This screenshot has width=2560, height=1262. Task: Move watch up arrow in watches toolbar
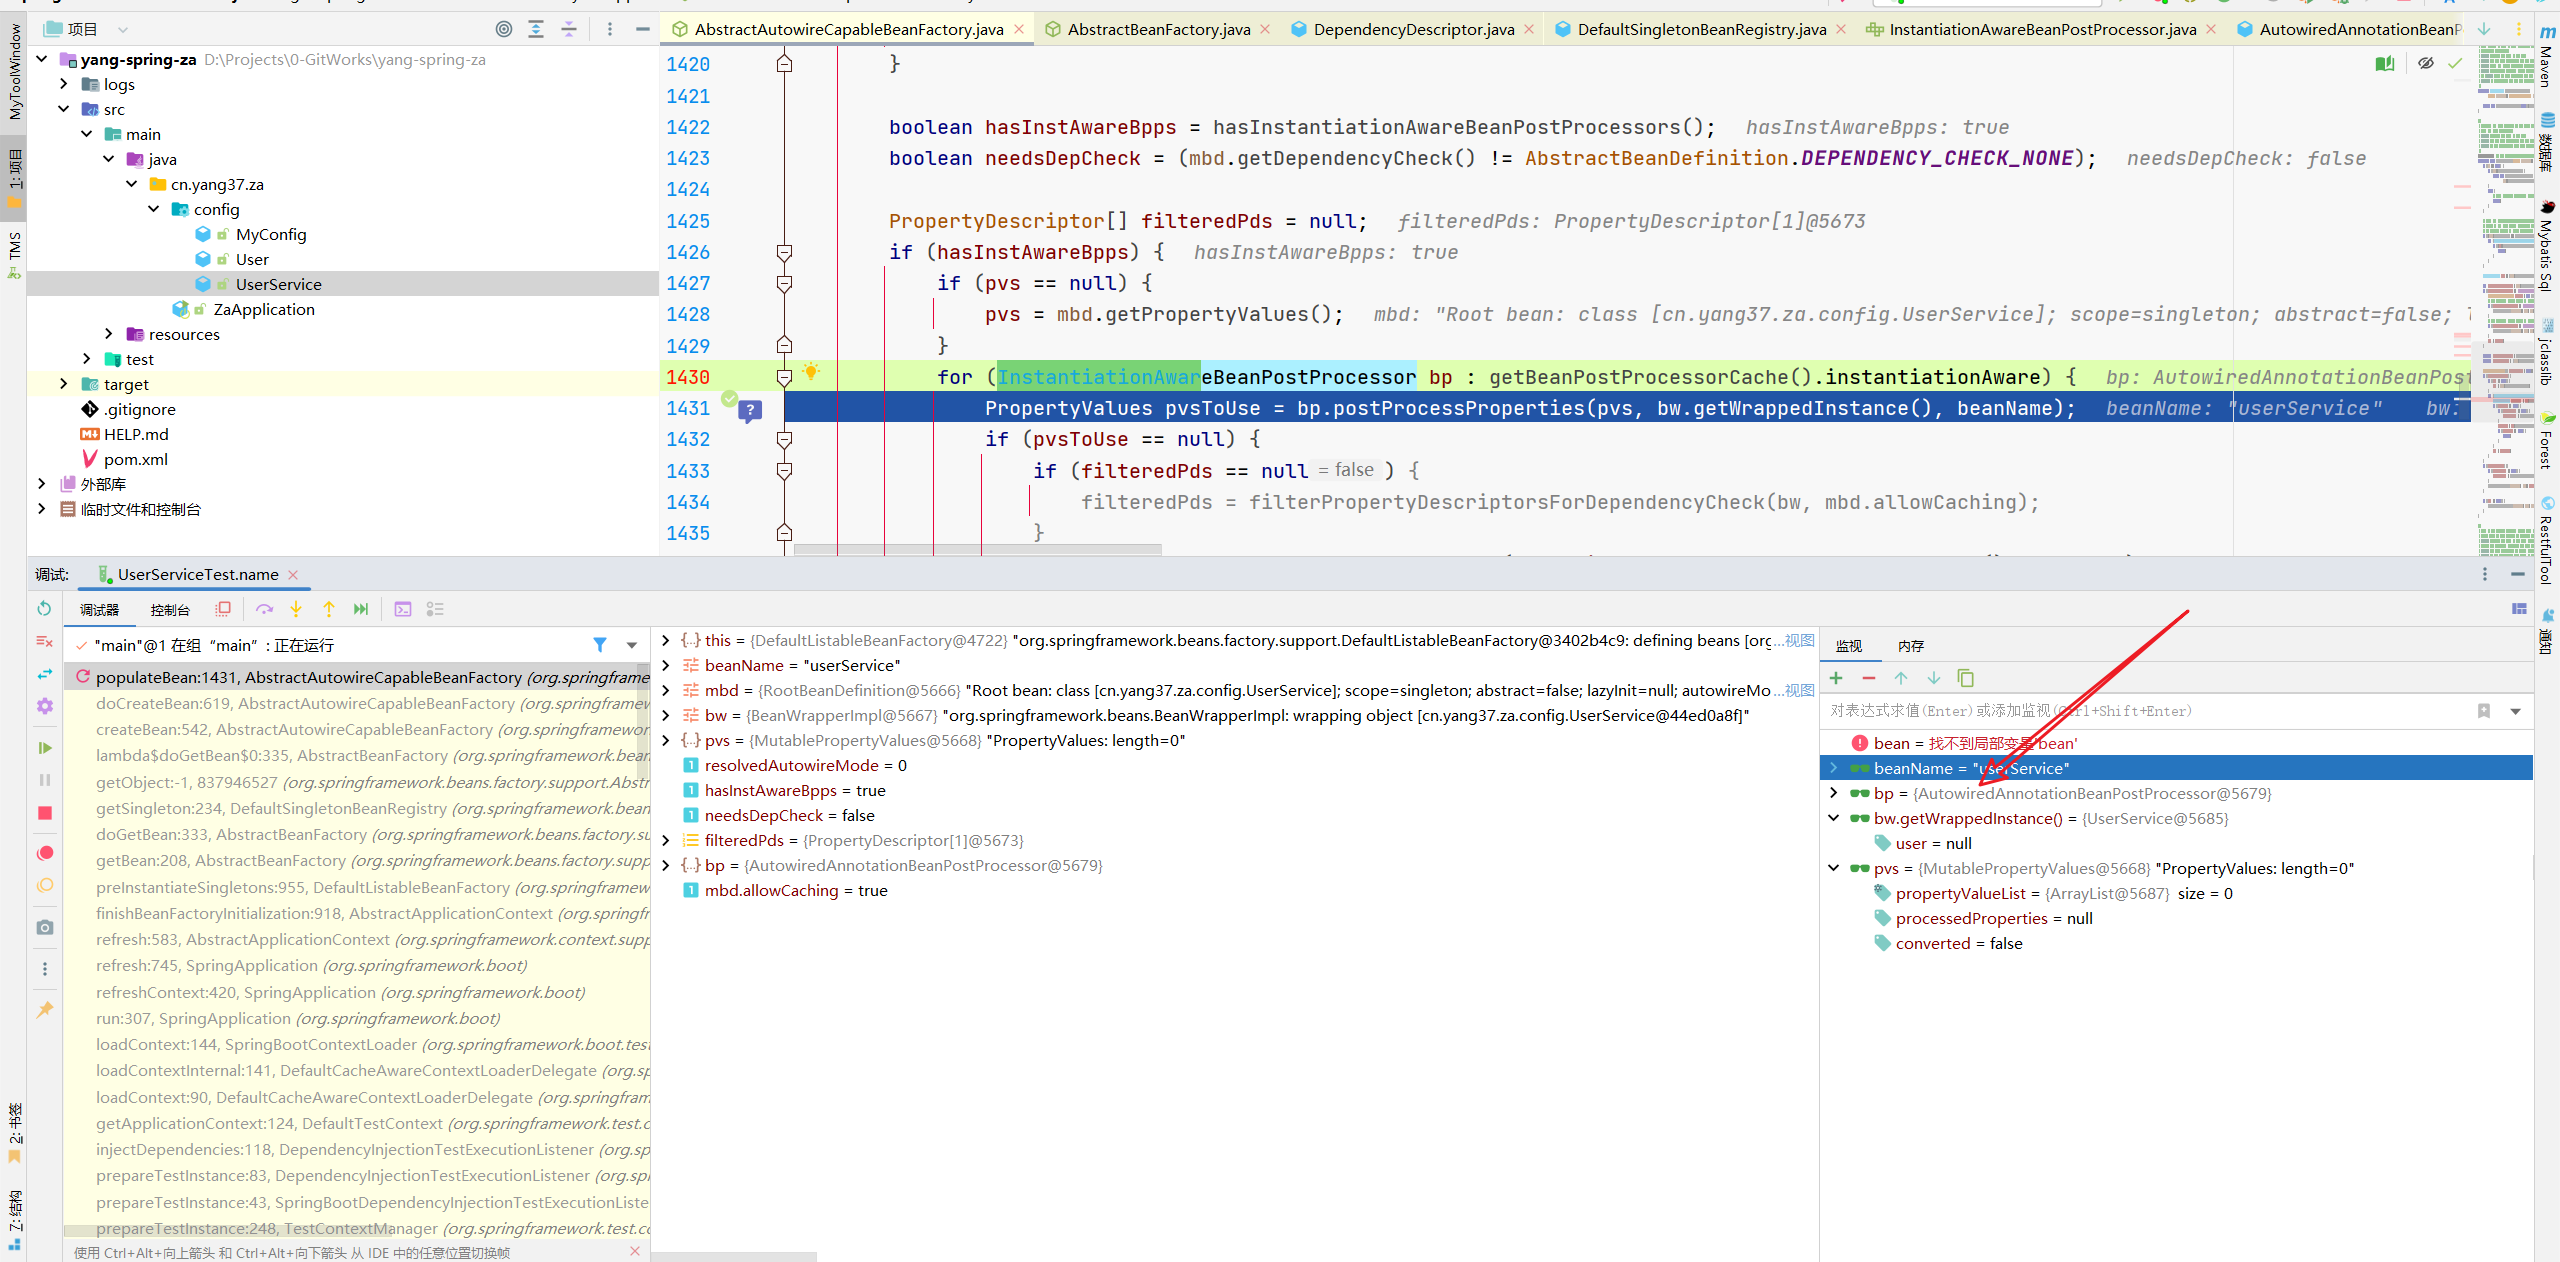1901,678
